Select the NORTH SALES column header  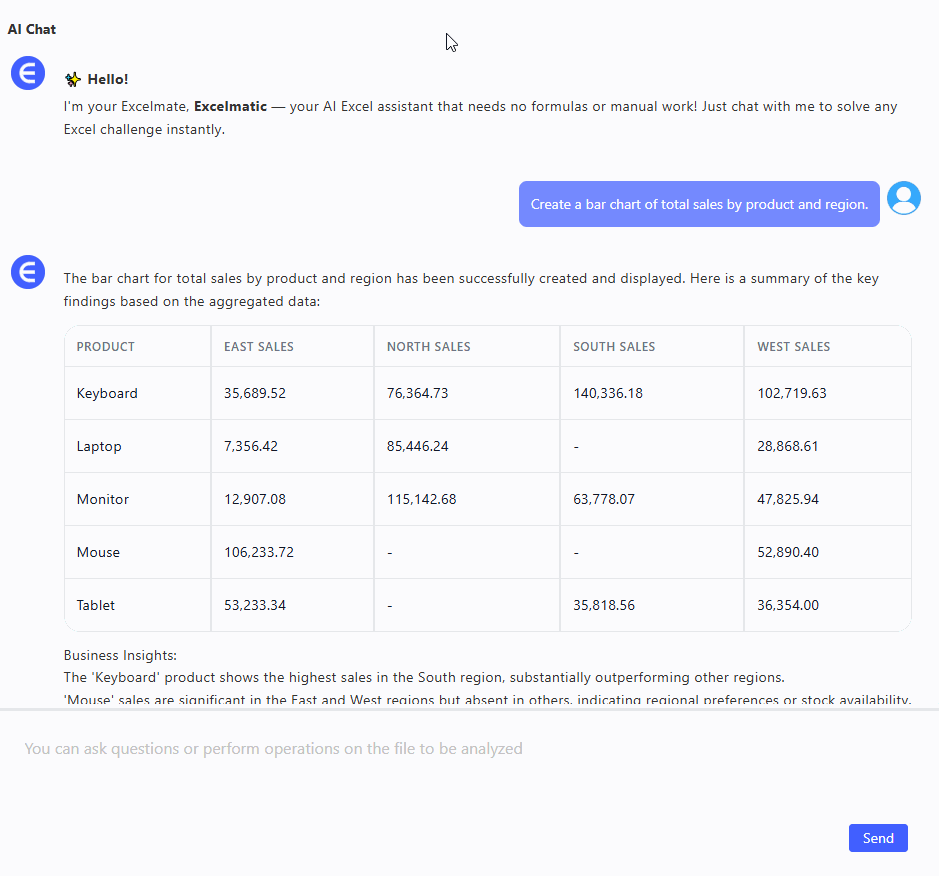(429, 347)
